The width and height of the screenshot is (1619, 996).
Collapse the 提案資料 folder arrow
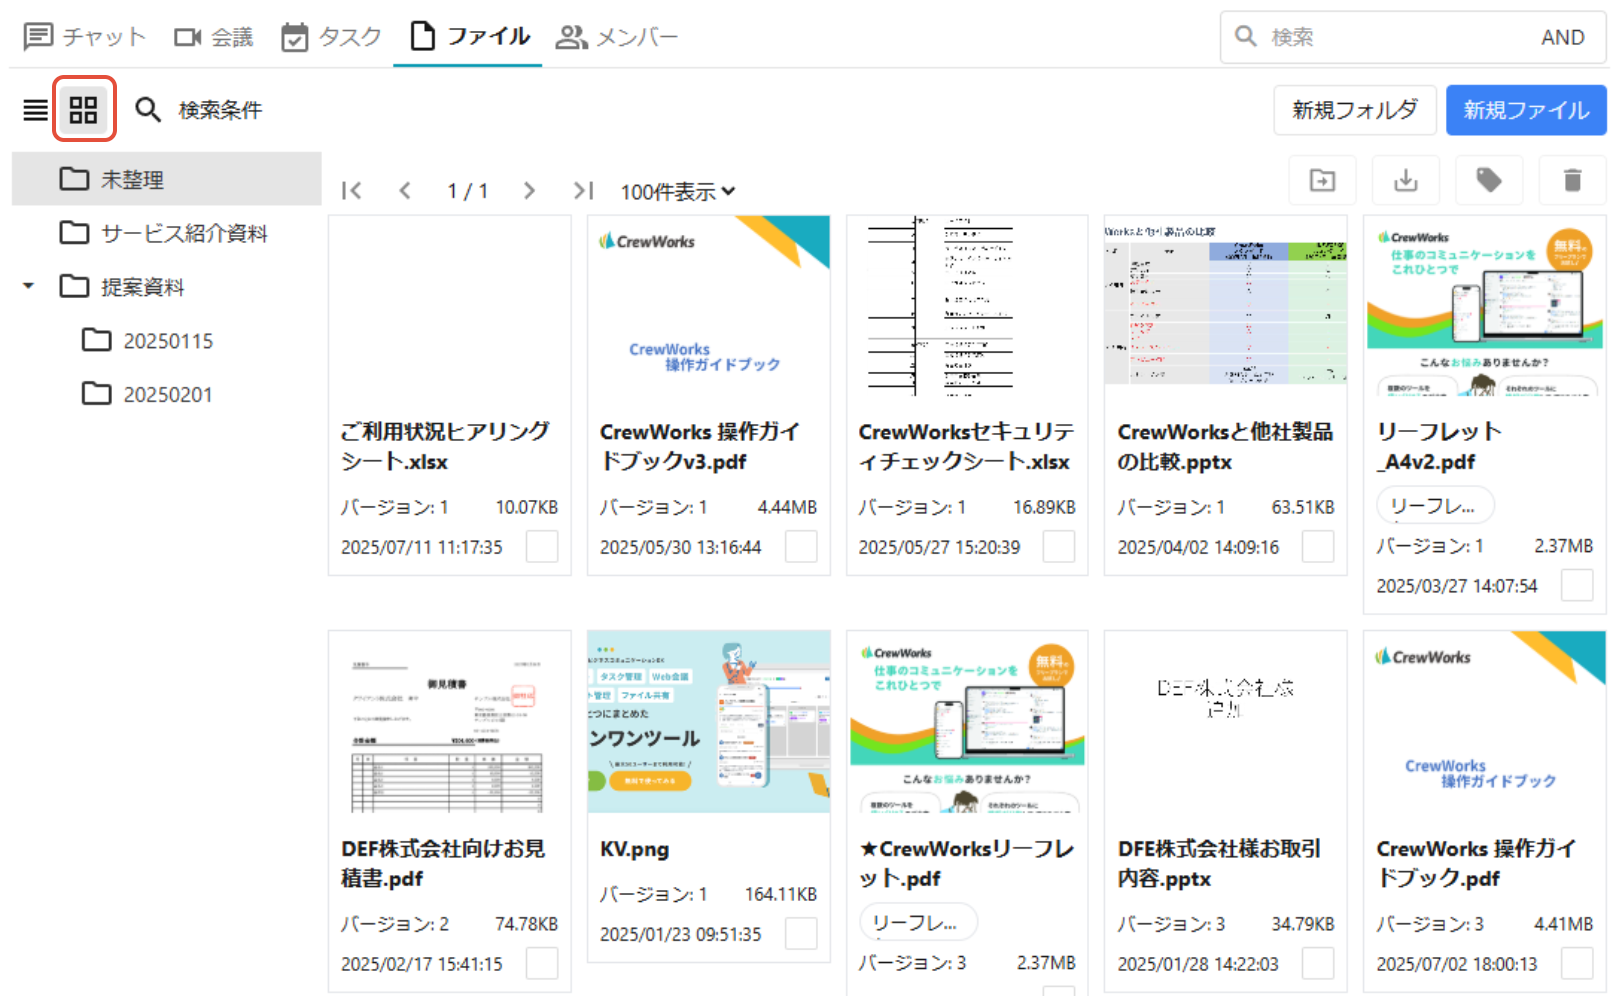coord(29,286)
